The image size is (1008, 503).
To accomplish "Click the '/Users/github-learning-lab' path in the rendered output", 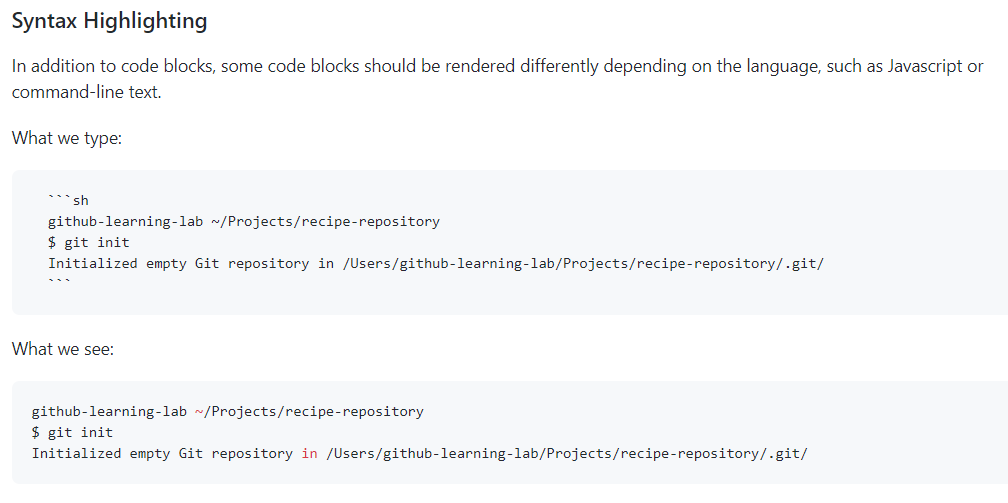I will pyautogui.click(x=567, y=453).
